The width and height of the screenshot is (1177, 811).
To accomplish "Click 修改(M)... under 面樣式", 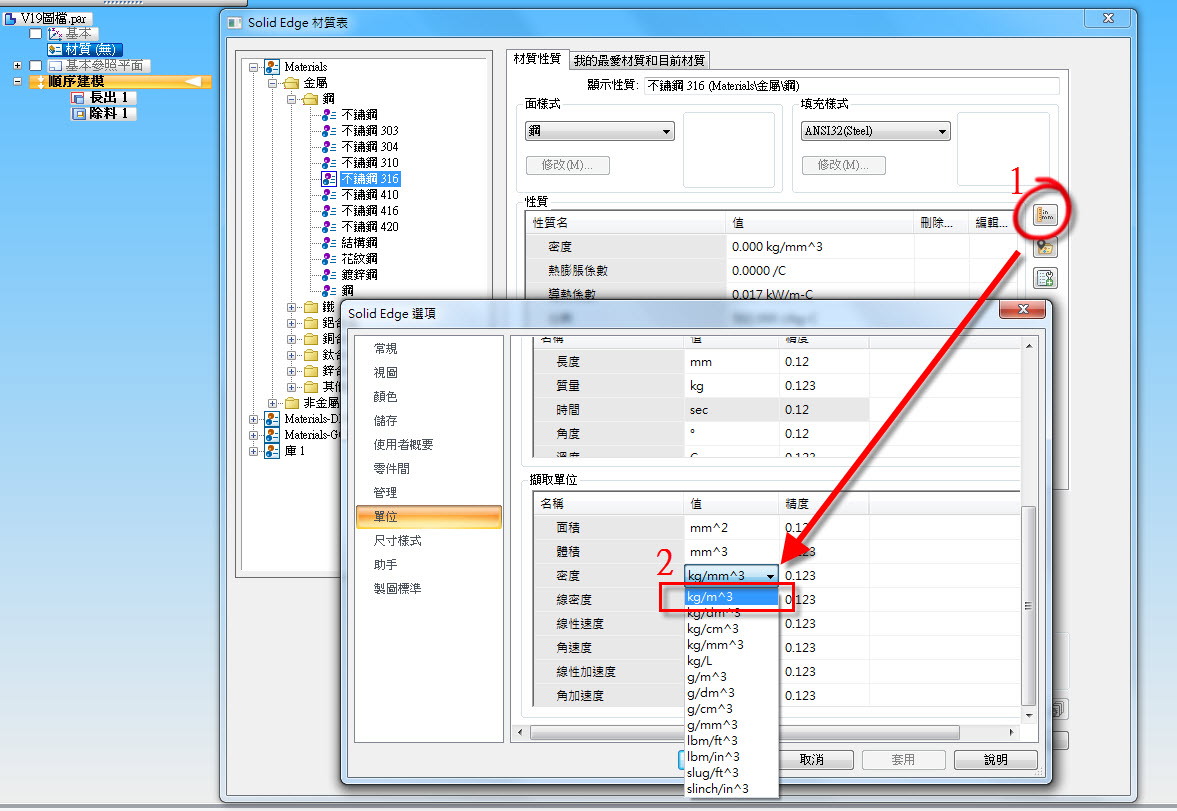I will (x=567, y=165).
